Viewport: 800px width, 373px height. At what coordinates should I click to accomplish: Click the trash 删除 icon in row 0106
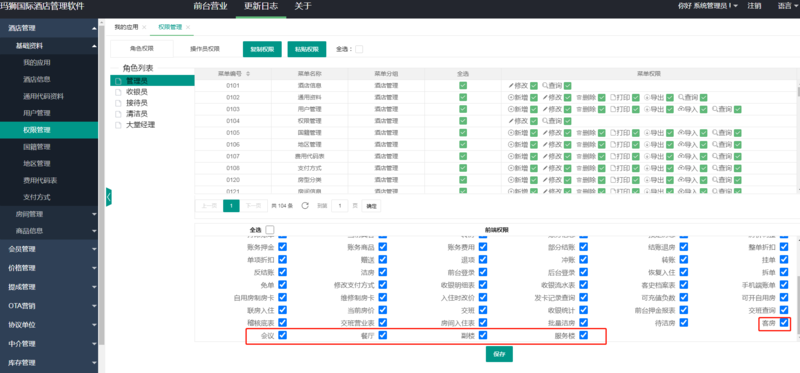pos(579,144)
